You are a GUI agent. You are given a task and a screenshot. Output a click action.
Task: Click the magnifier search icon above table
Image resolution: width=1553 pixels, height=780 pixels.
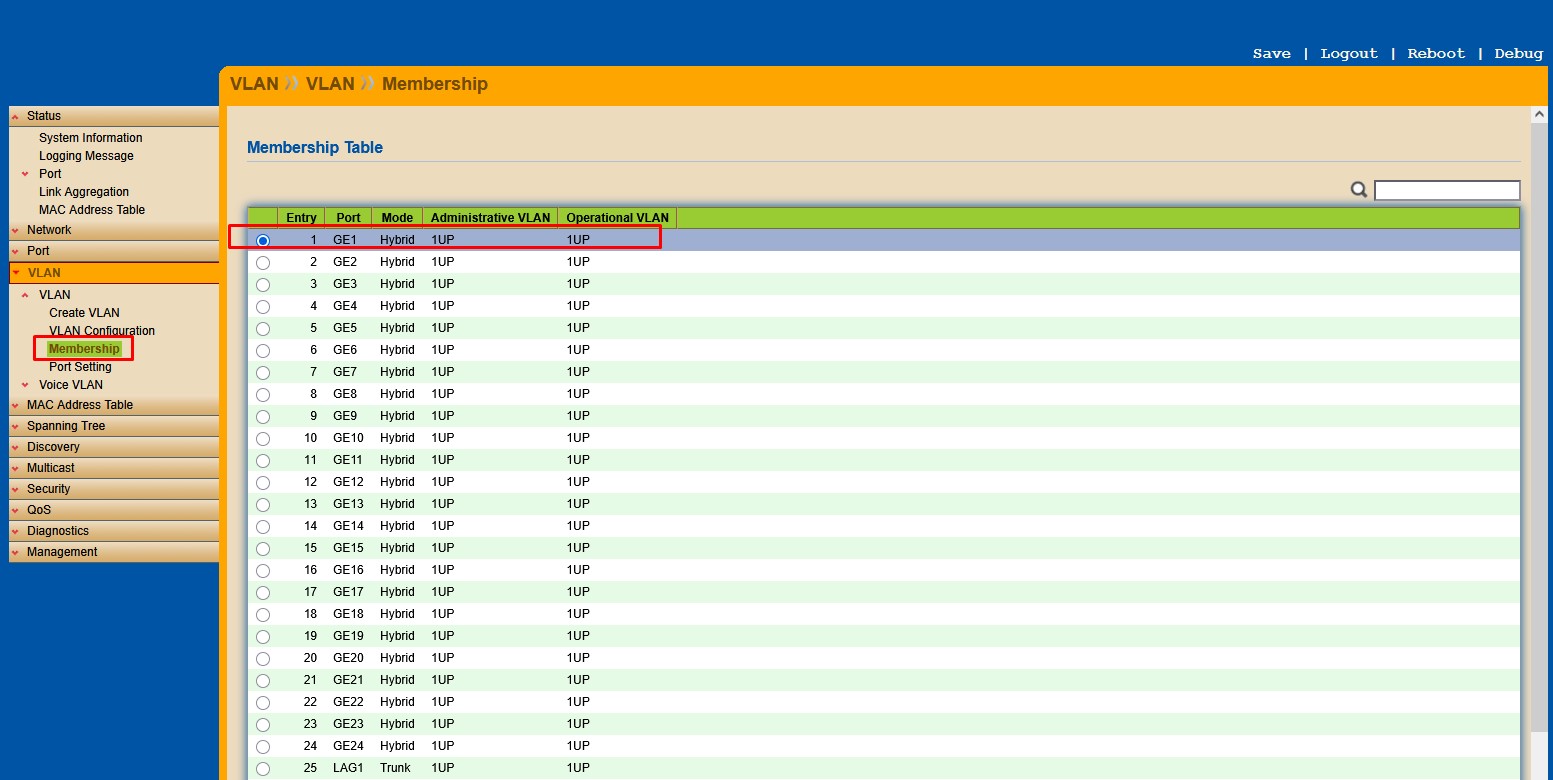point(1359,190)
